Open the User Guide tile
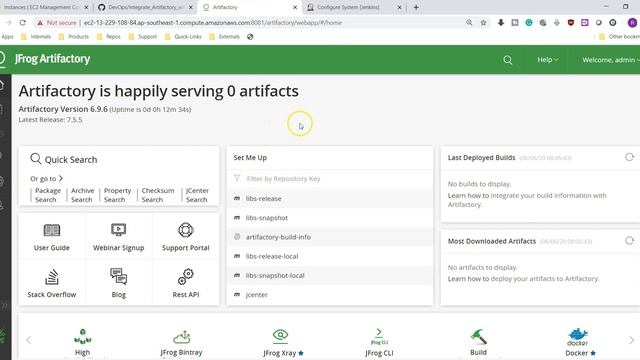Viewport: 640px width, 360px height. click(52, 237)
